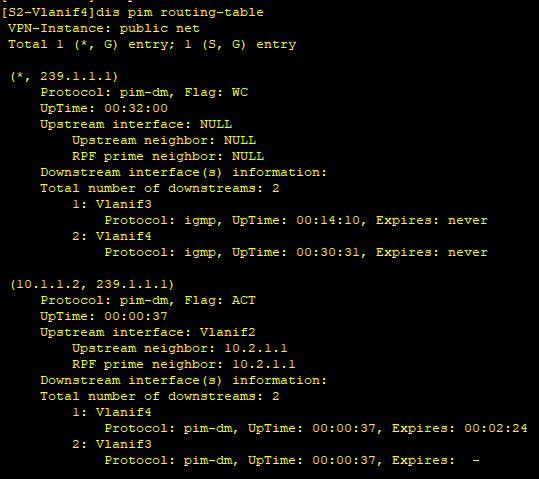Click the UpTime 00:14:10 igmp line
The height and width of the screenshot is (479, 539).
tap(296, 220)
